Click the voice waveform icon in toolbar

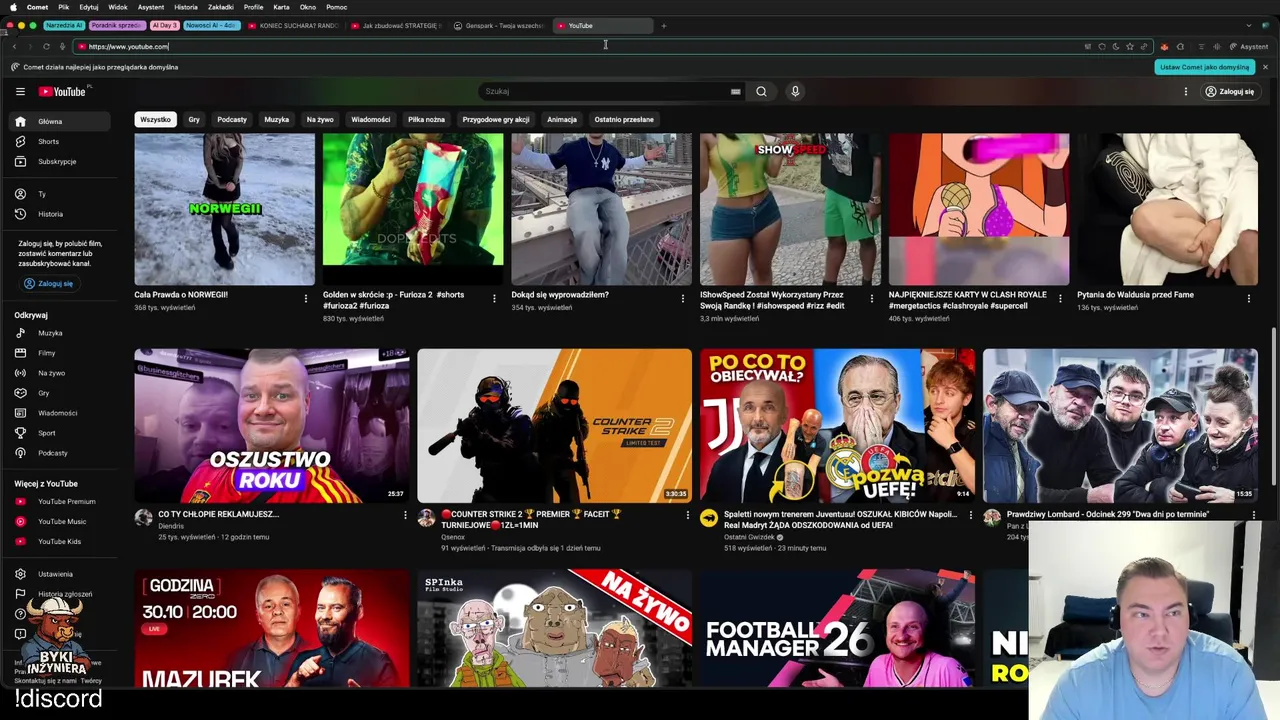coord(1216,46)
